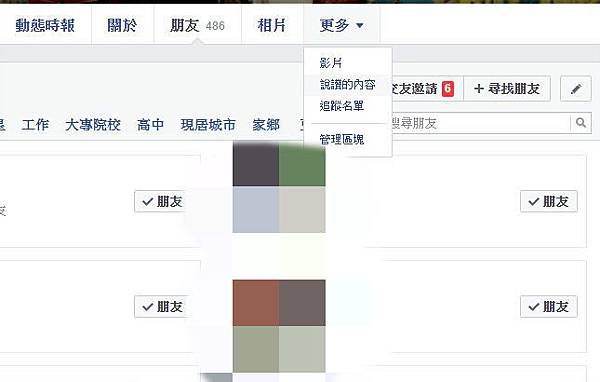600x382 pixels.
Task: Collapse the 更多 dropdown menu
Action: (342, 26)
